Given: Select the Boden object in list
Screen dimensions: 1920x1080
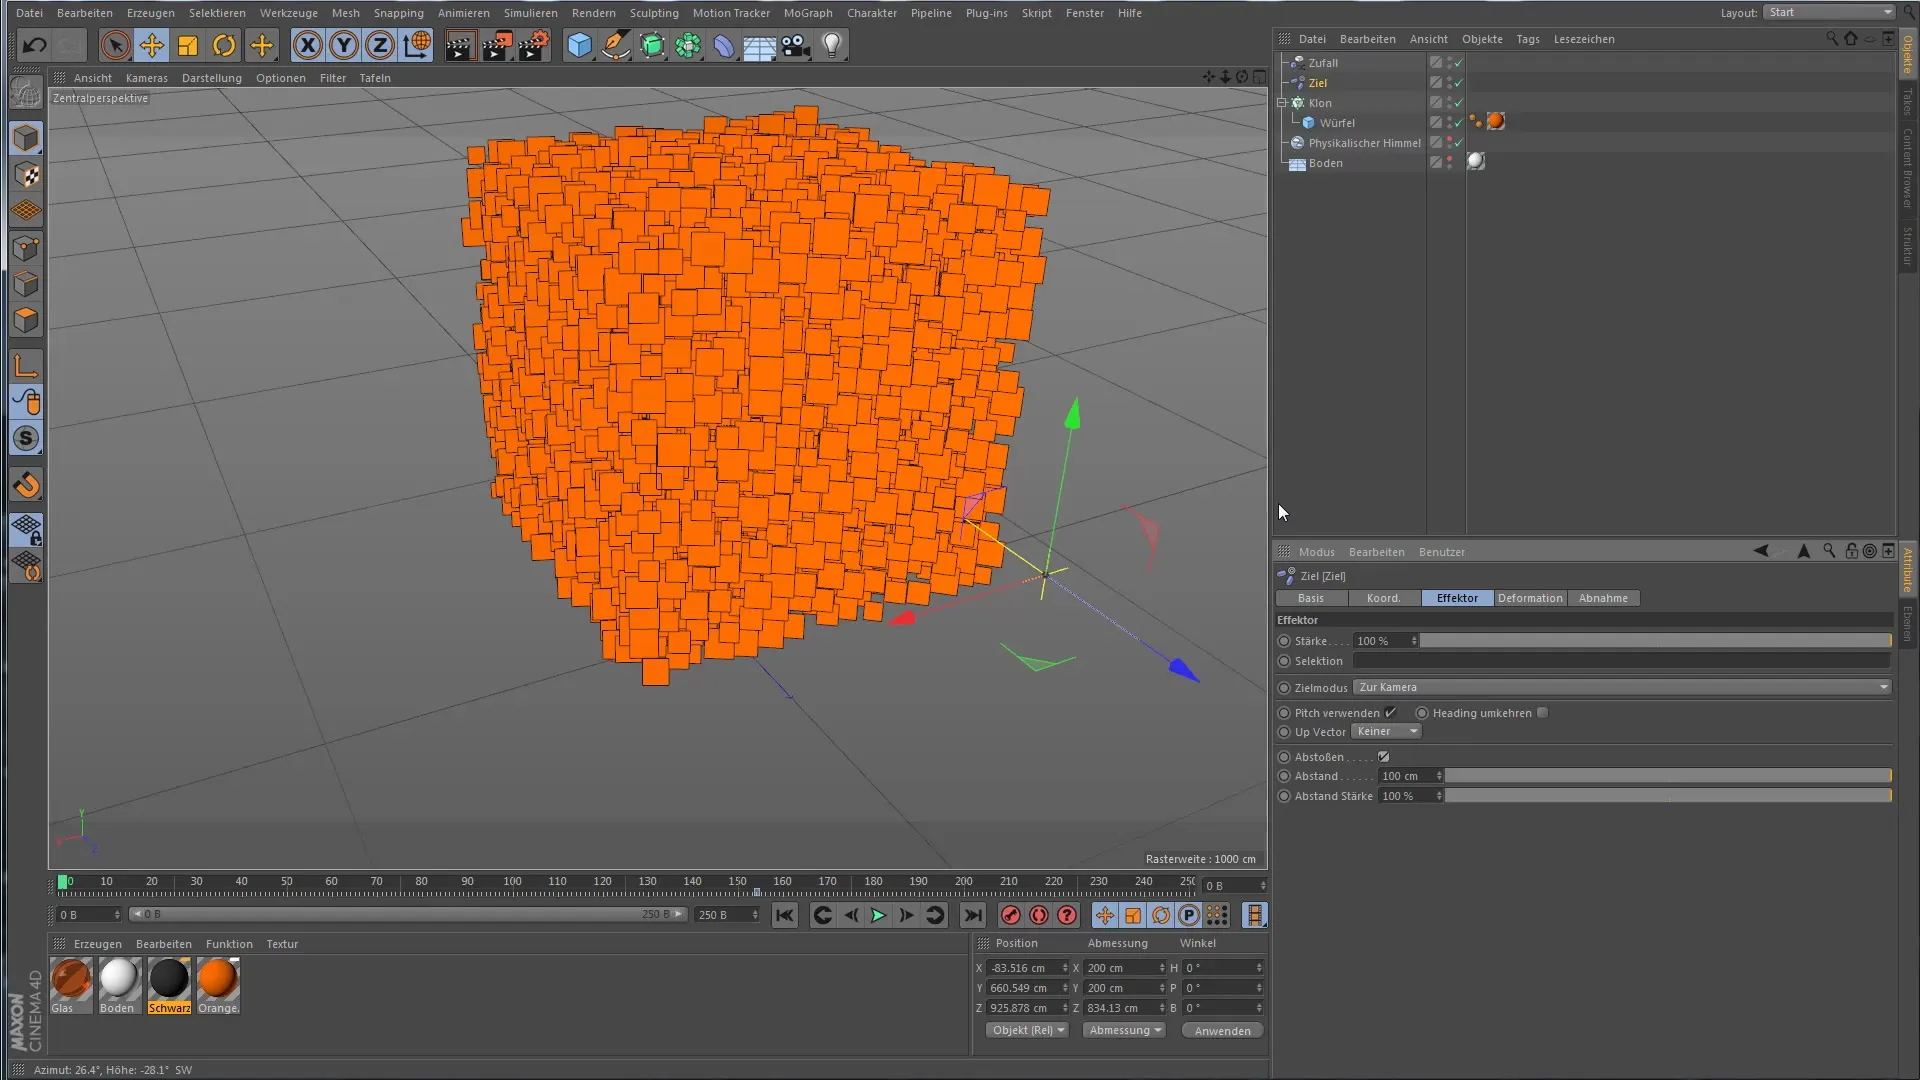Looking at the screenshot, I should 1325,163.
